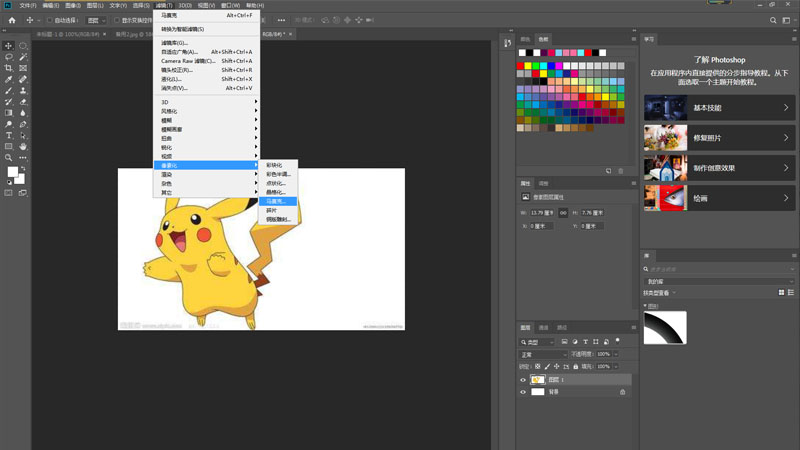
Task: Swap foreground and background colors
Action: coord(23,169)
